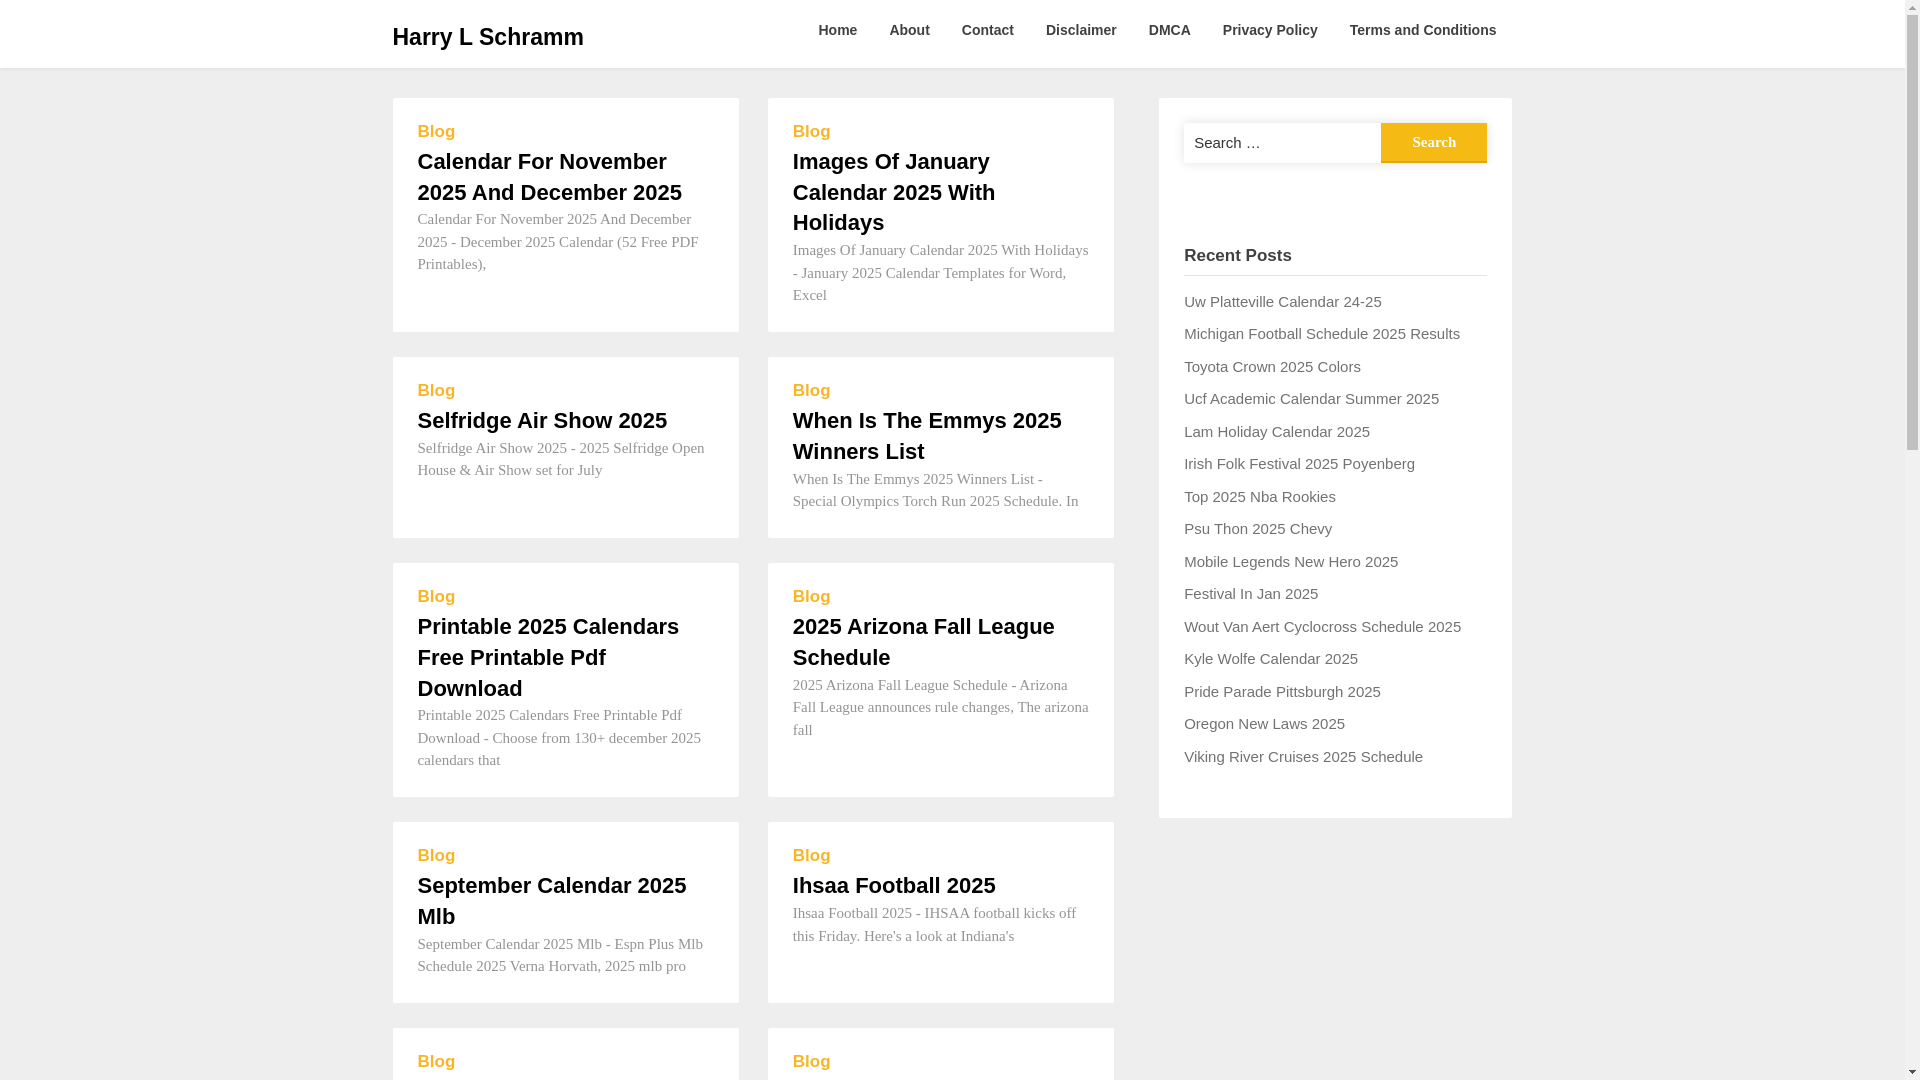
Task: Open recent post Michigan Football Schedule 2025 Results
Action: click(x=1321, y=334)
